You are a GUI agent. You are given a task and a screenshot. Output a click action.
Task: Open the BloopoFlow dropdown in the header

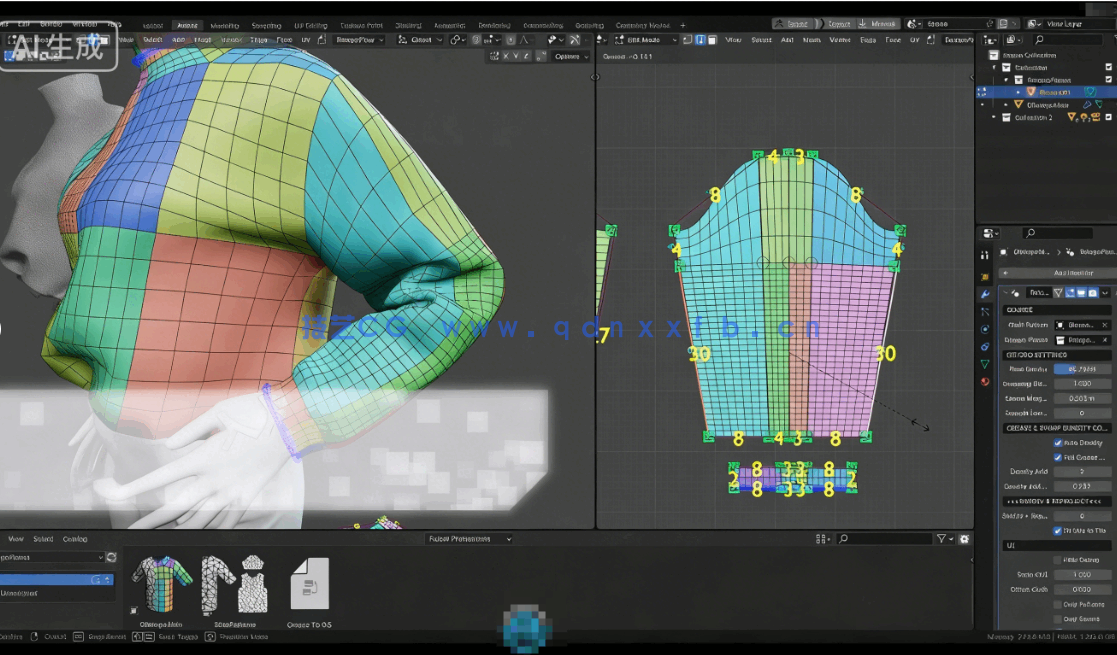tap(359, 39)
